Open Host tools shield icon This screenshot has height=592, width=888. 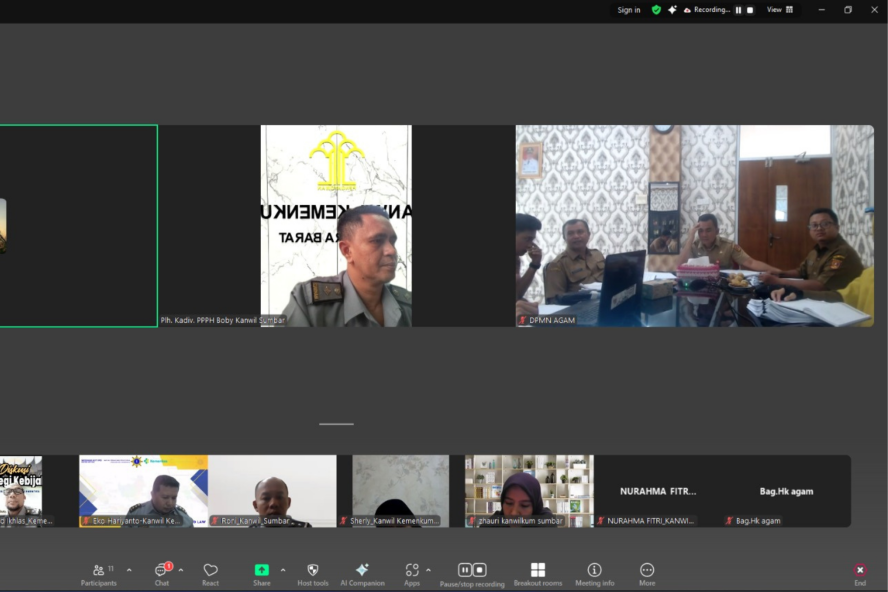(312, 574)
